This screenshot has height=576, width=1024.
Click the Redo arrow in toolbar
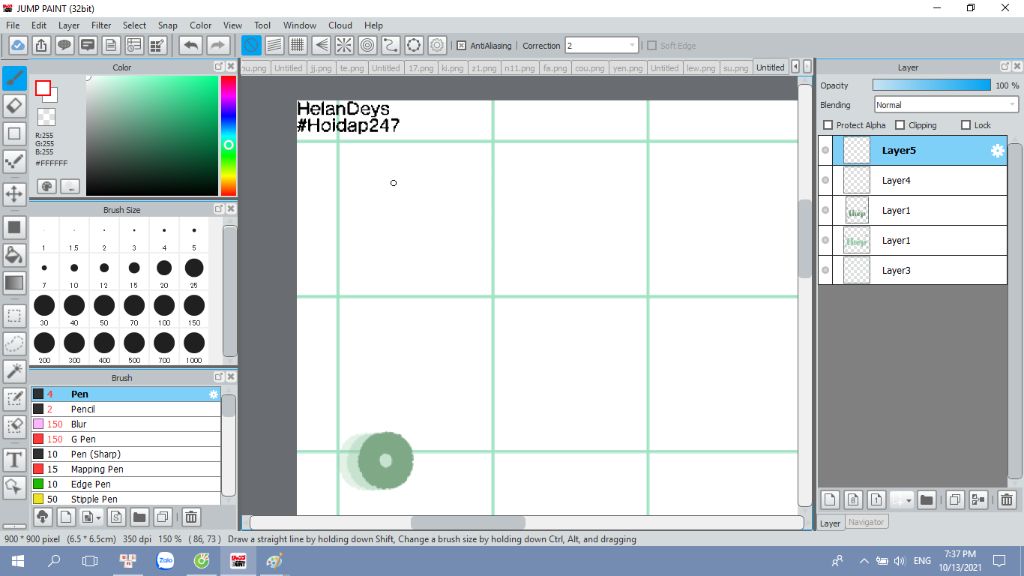(218, 46)
